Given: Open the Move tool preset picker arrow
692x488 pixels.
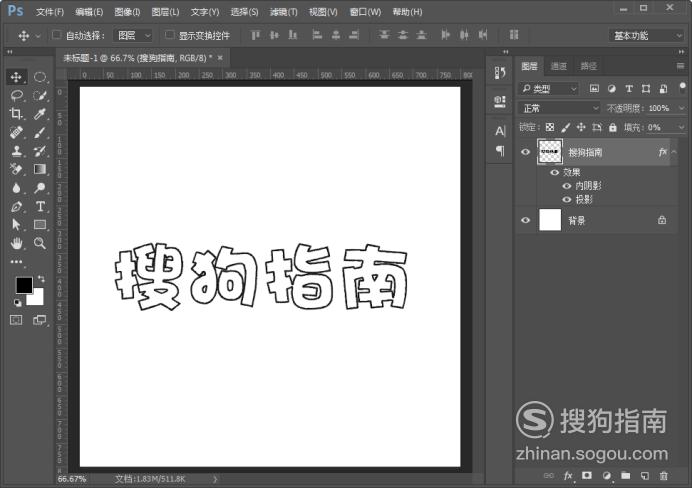Looking at the screenshot, I should (x=38, y=36).
